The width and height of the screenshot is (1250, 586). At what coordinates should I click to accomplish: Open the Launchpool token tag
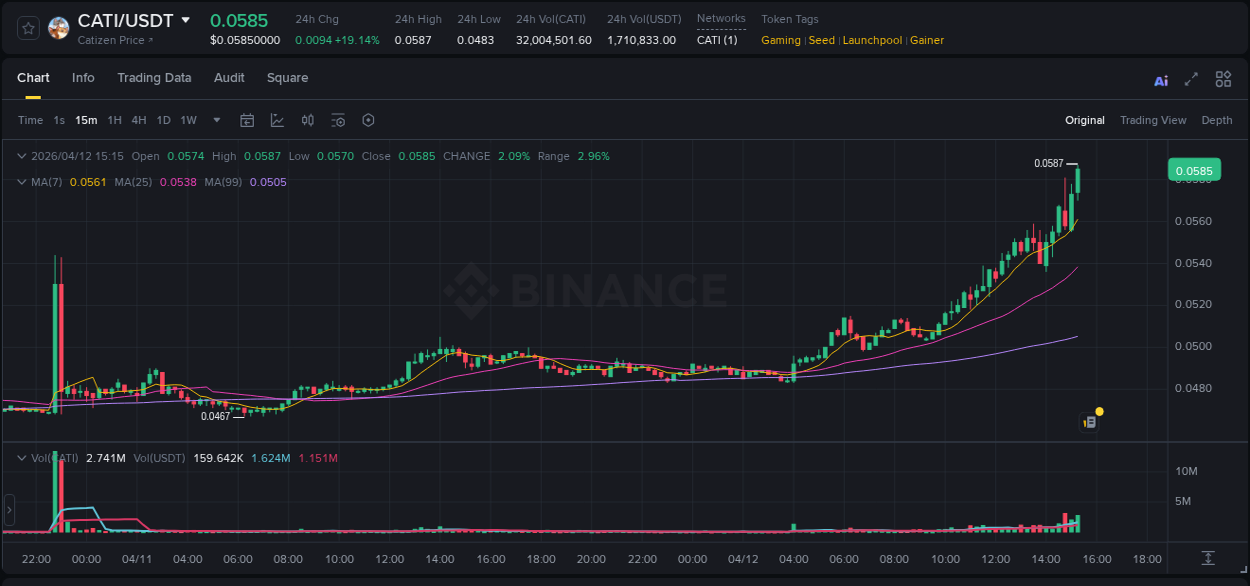(872, 40)
